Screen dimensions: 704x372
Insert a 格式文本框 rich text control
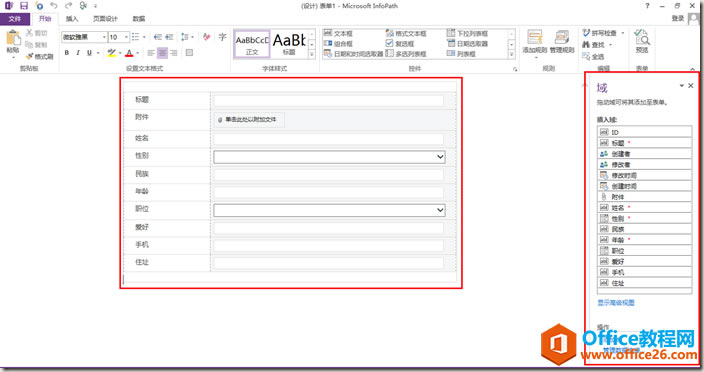[x=406, y=34]
